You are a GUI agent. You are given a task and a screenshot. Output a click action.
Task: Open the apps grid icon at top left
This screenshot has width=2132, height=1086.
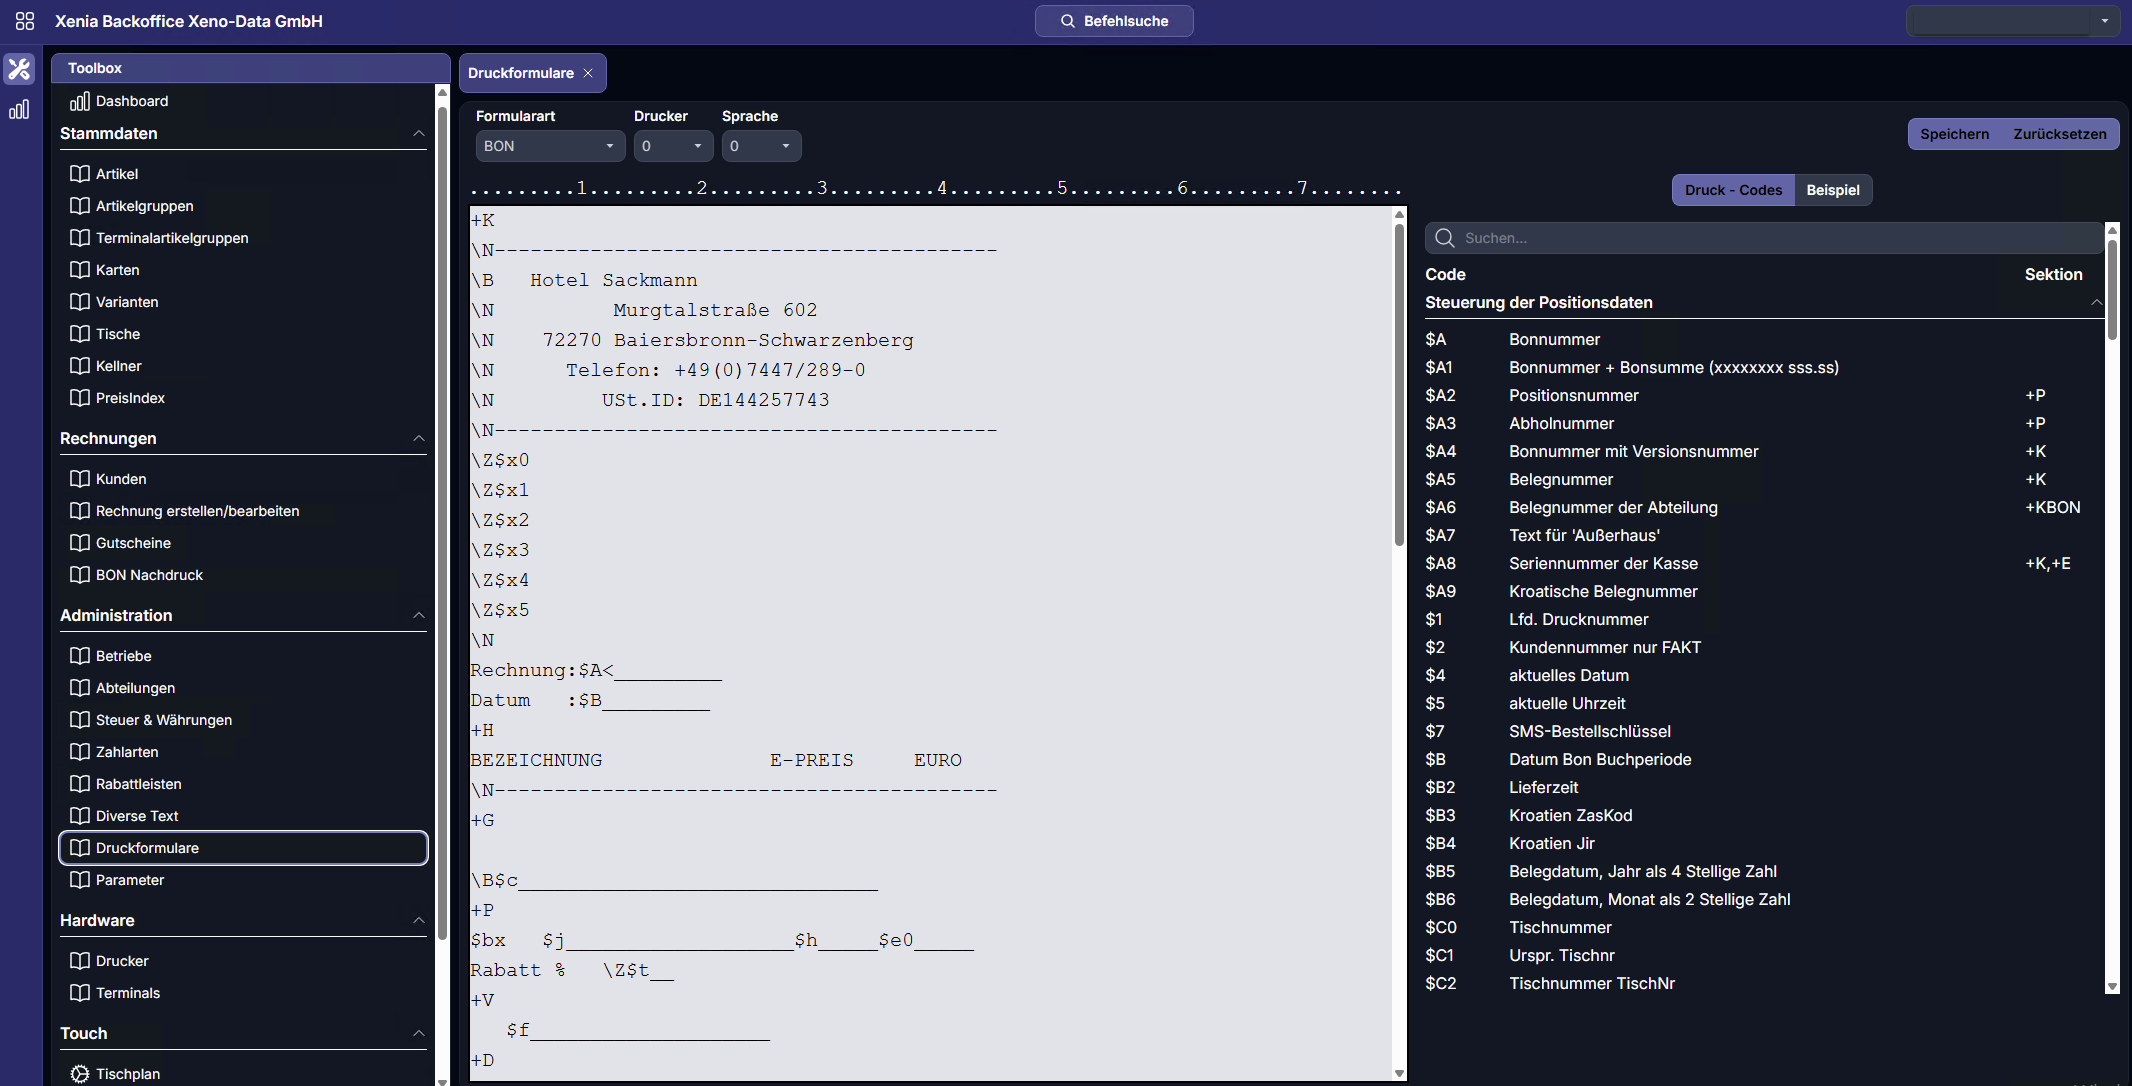tap(25, 21)
